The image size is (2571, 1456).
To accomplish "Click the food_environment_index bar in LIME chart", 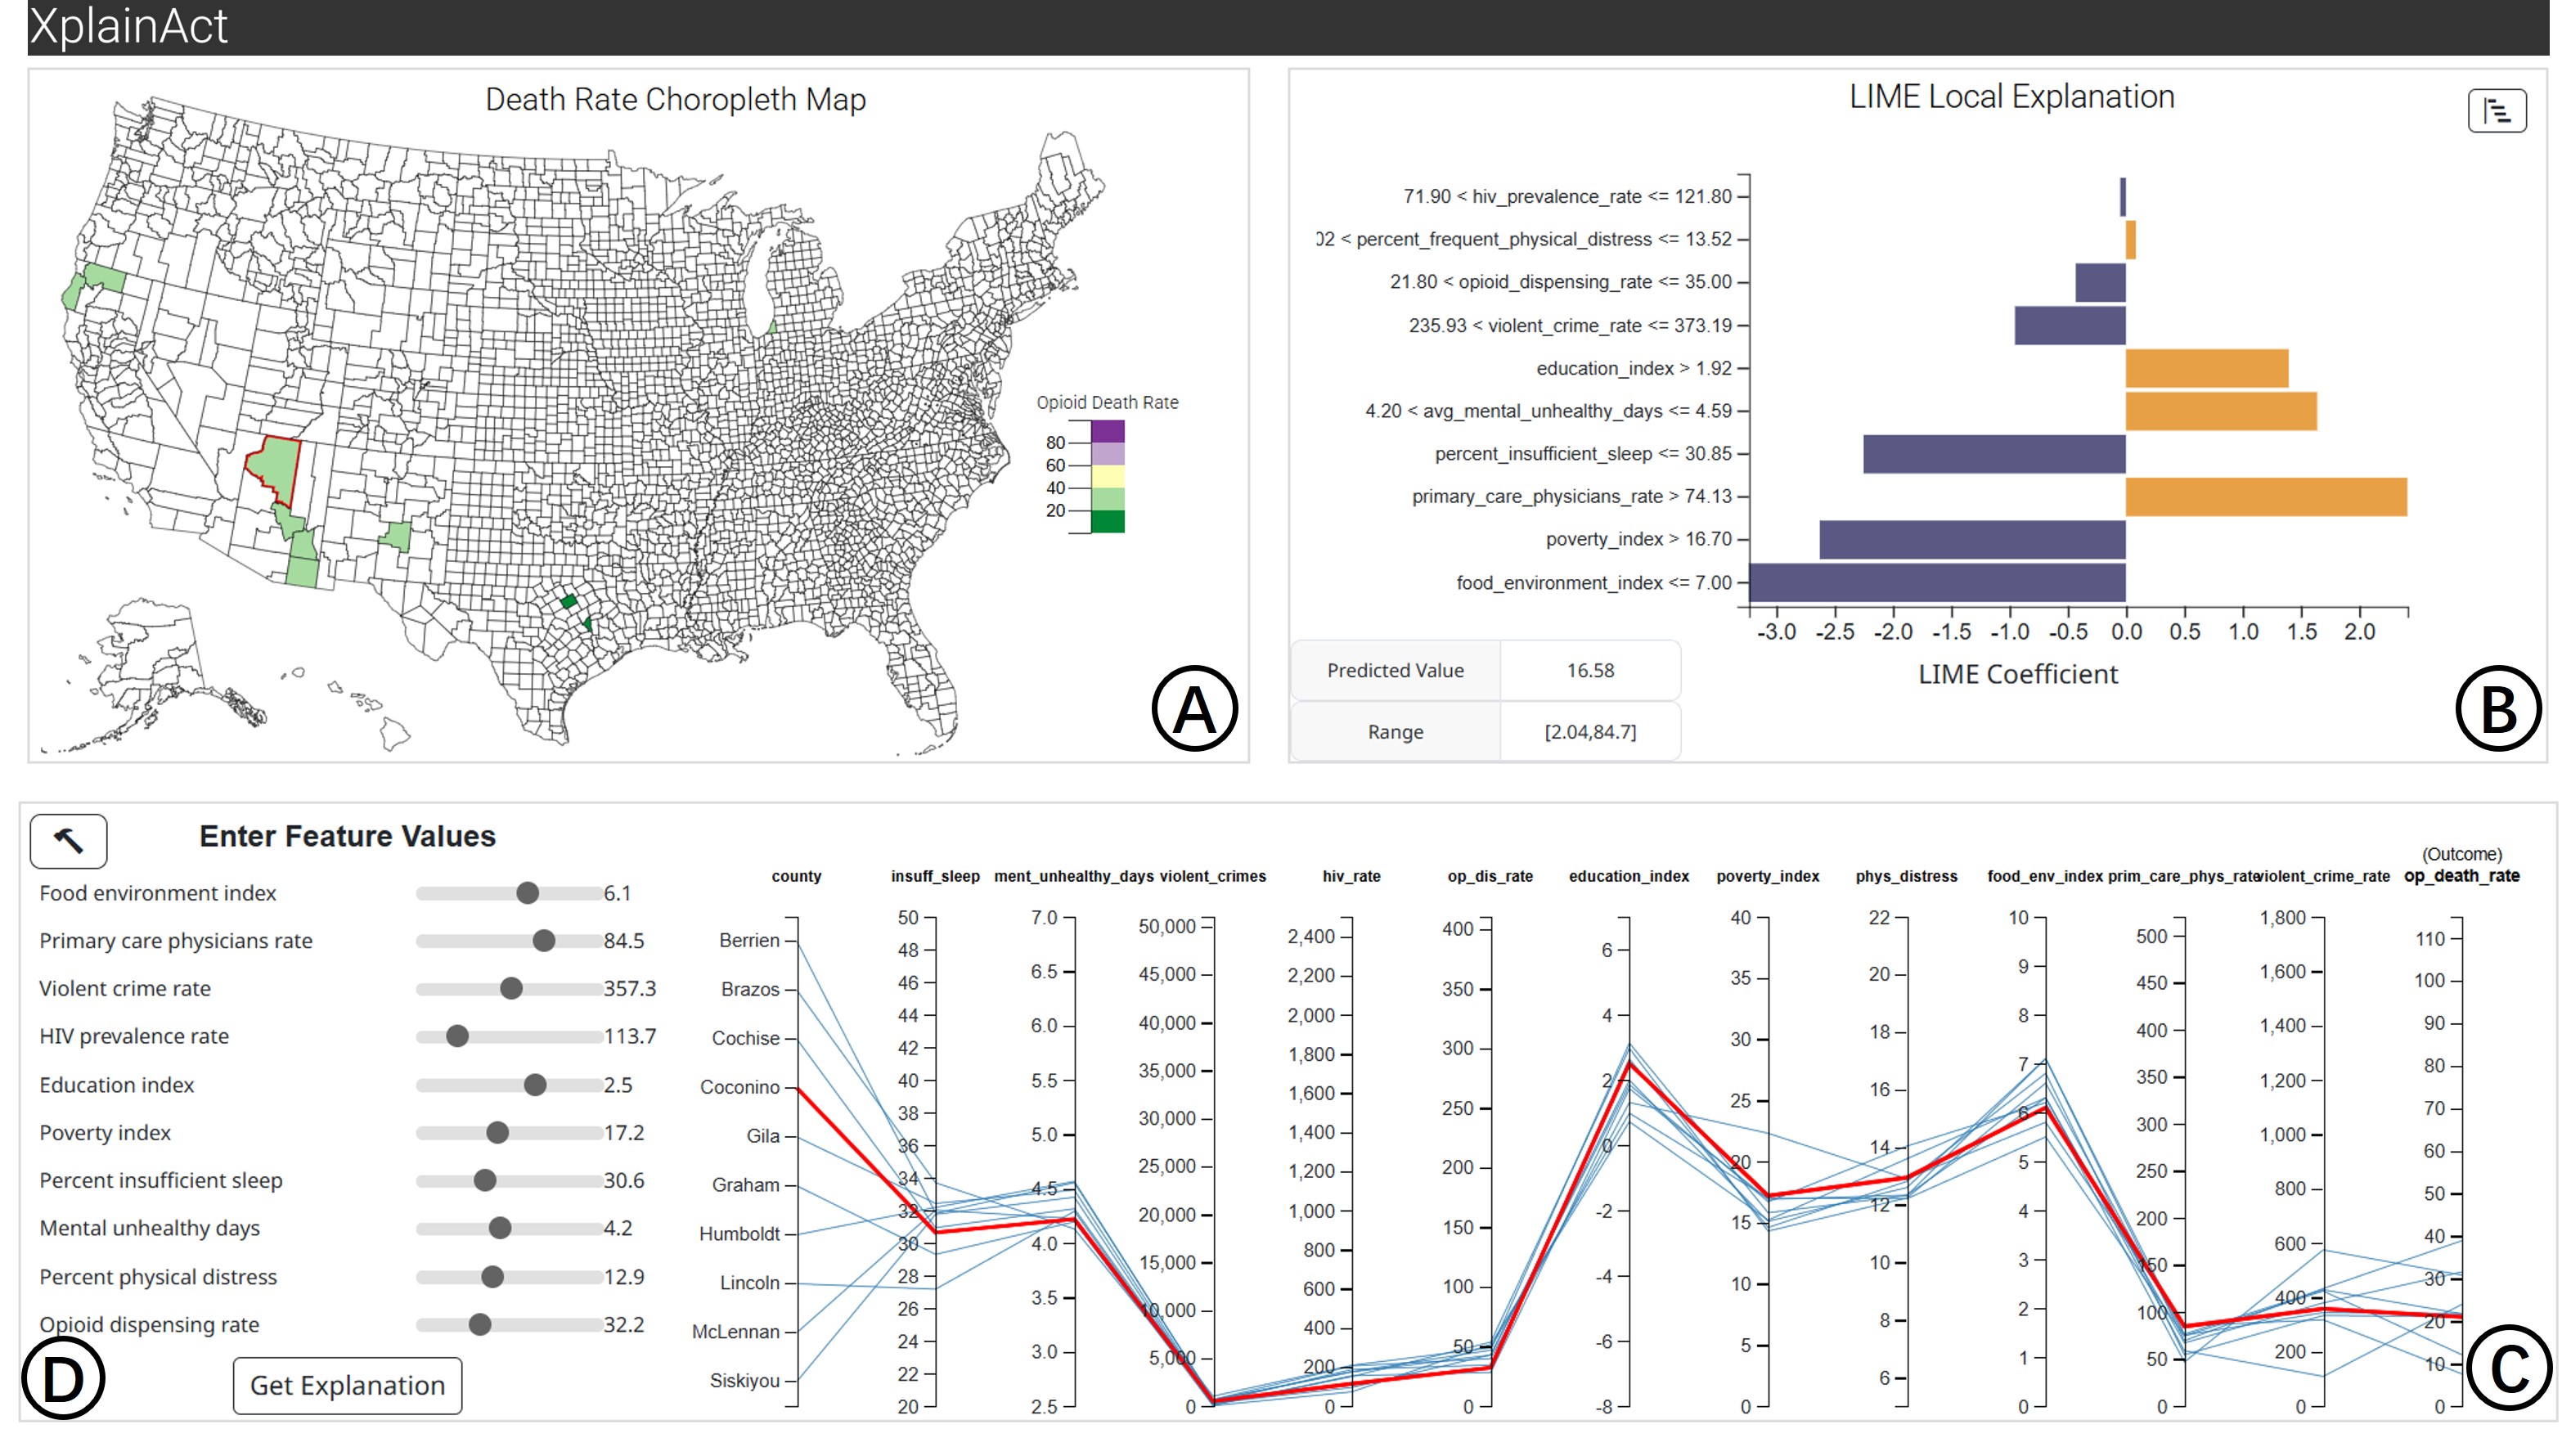I will pyautogui.click(x=1937, y=583).
